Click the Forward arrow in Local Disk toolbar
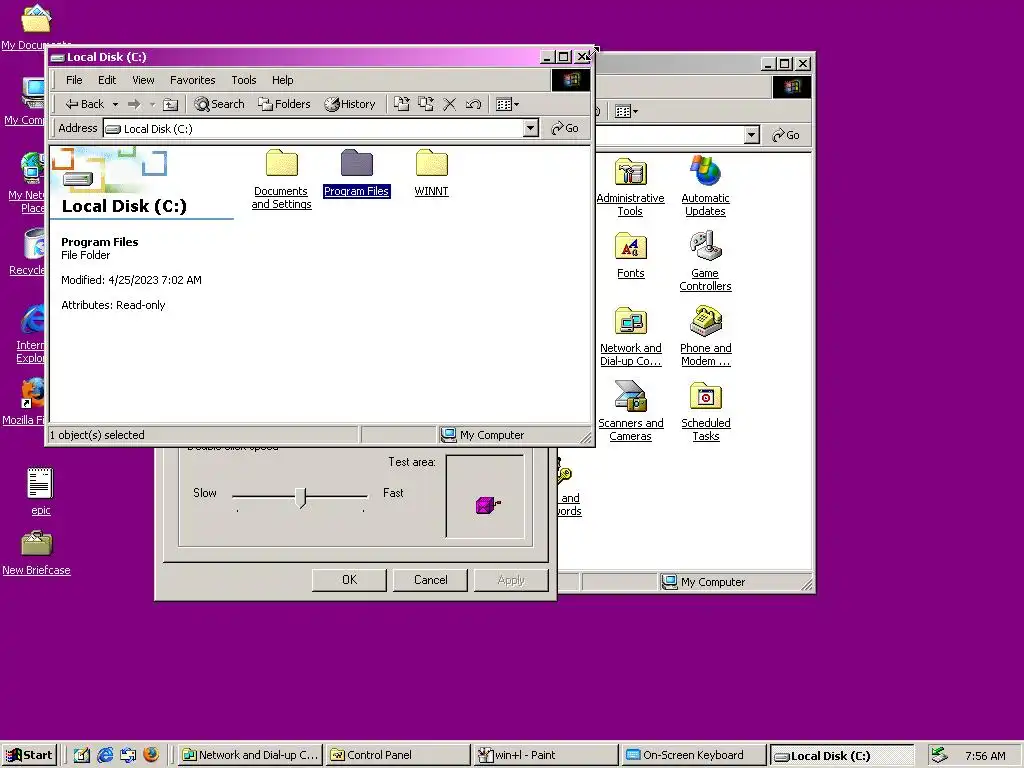Viewport: 1024px width, 768px height. tap(134, 104)
